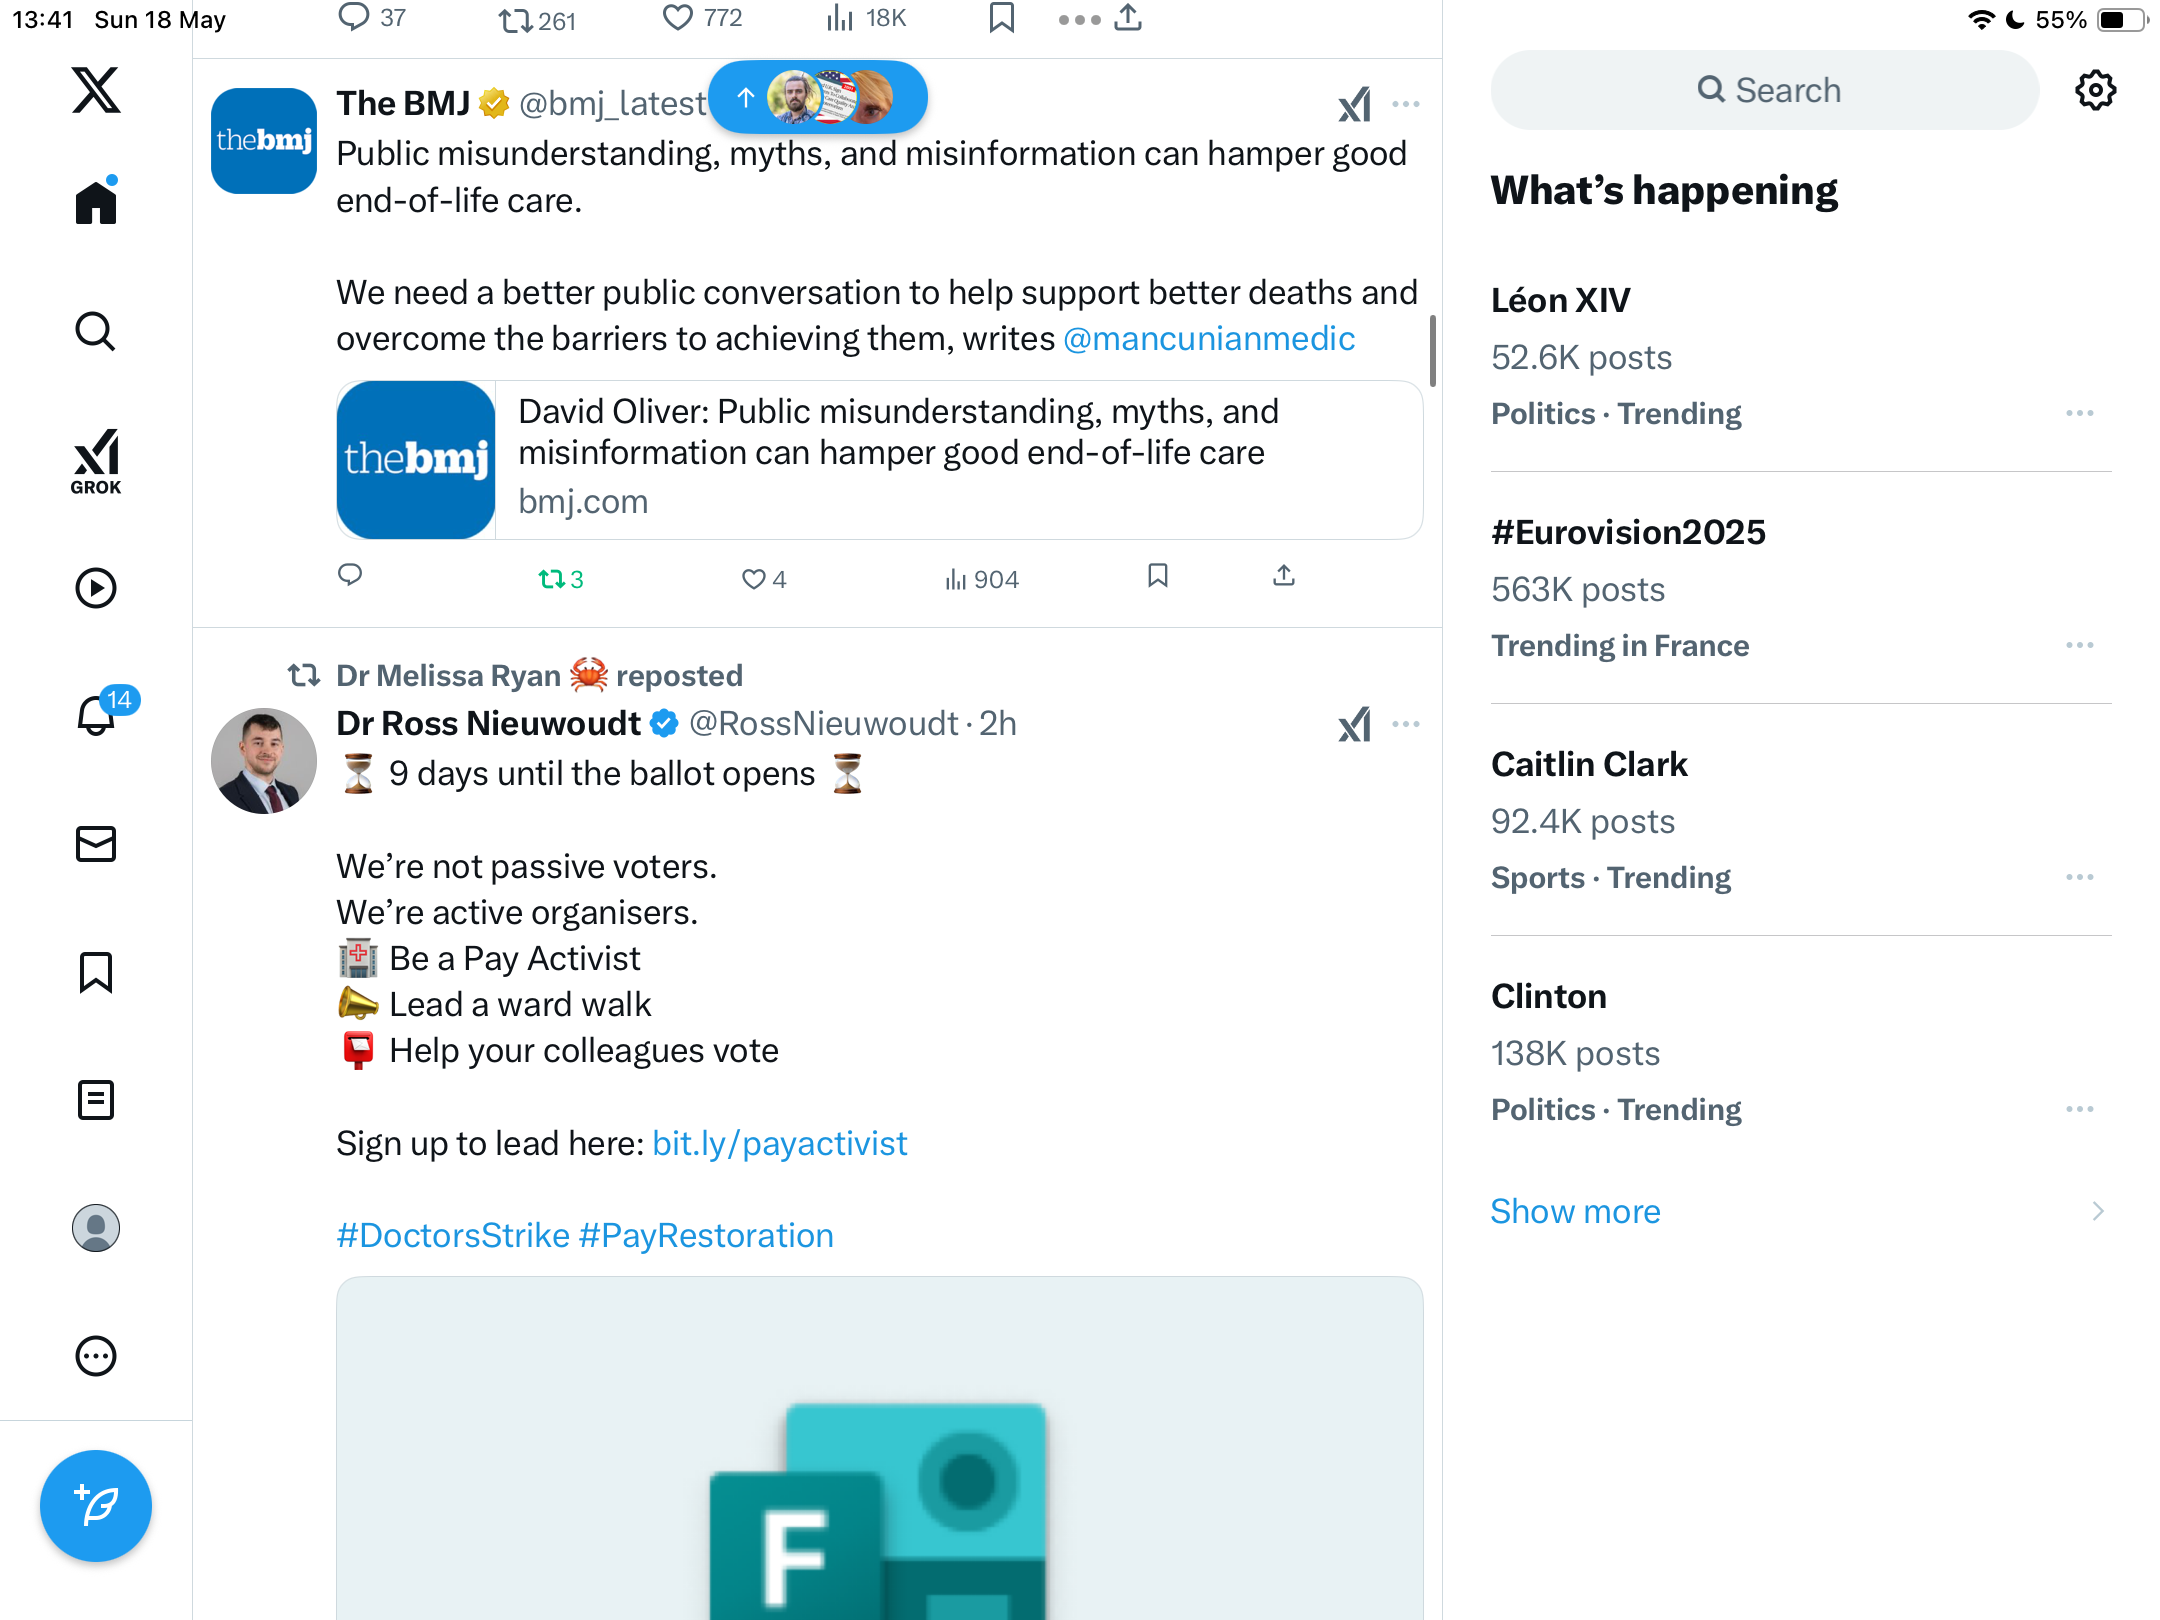Open more options on Dr Ross Nieuwoudt post
The image size is (2160, 1620).
coord(1406,724)
